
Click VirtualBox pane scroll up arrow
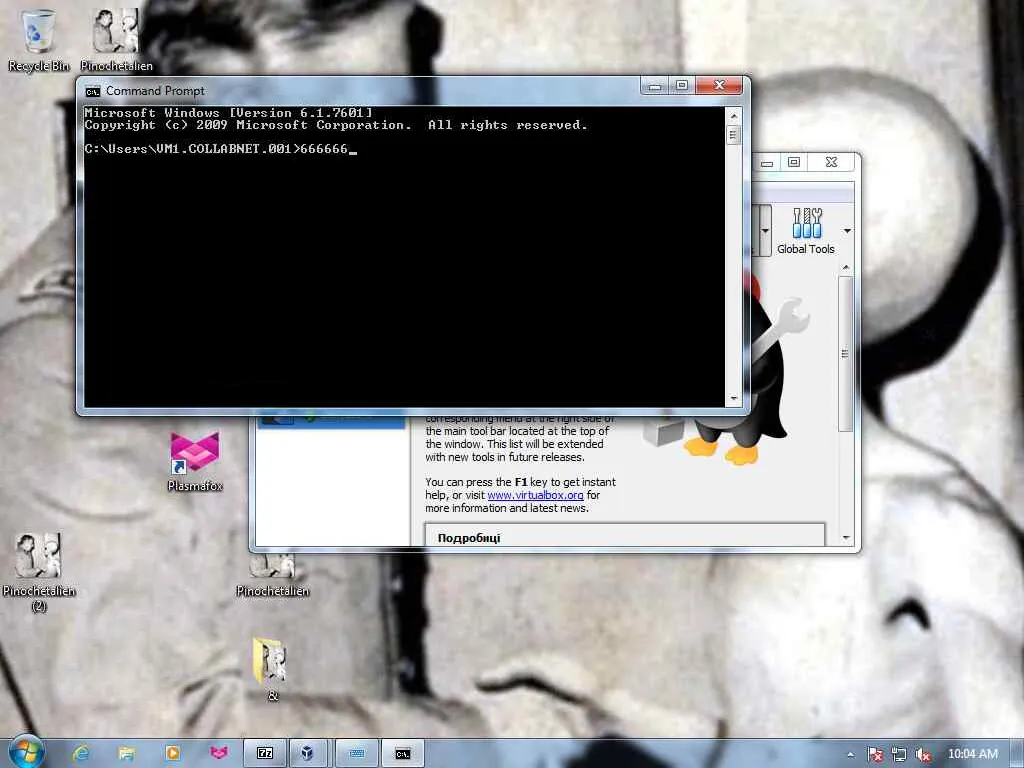coord(846,268)
